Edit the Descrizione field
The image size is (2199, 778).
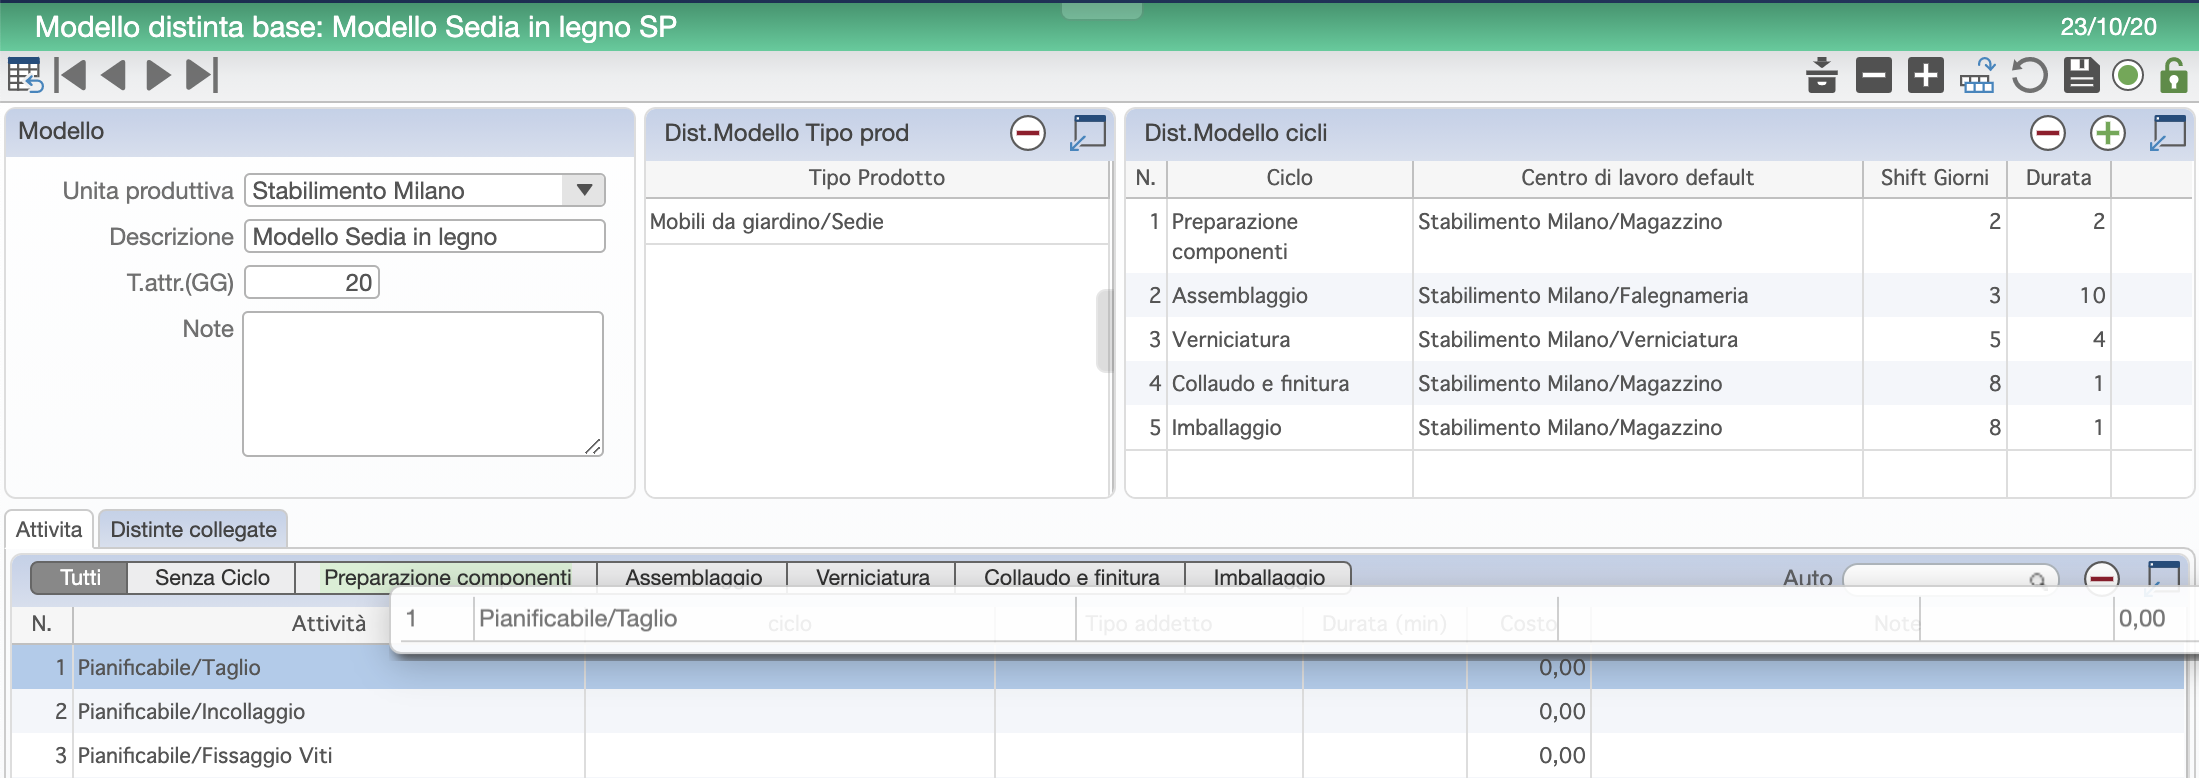coord(425,236)
